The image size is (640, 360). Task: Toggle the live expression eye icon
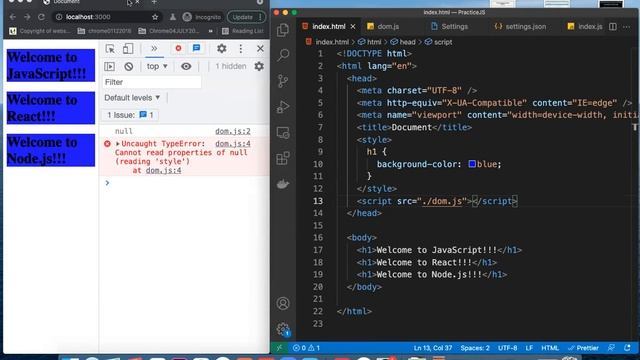coord(186,67)
